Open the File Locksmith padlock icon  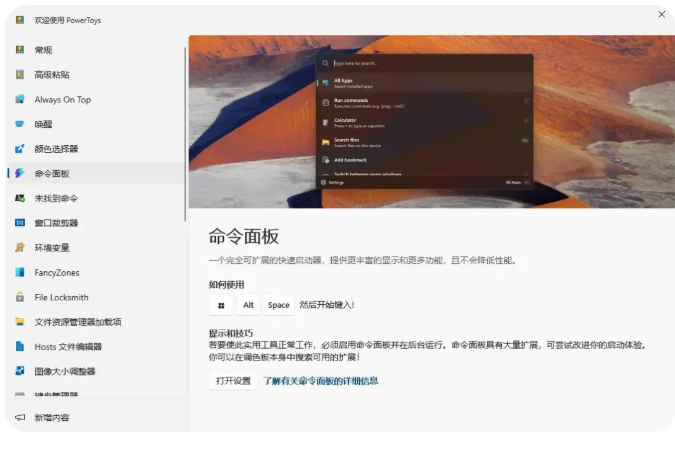coord(20,297)
